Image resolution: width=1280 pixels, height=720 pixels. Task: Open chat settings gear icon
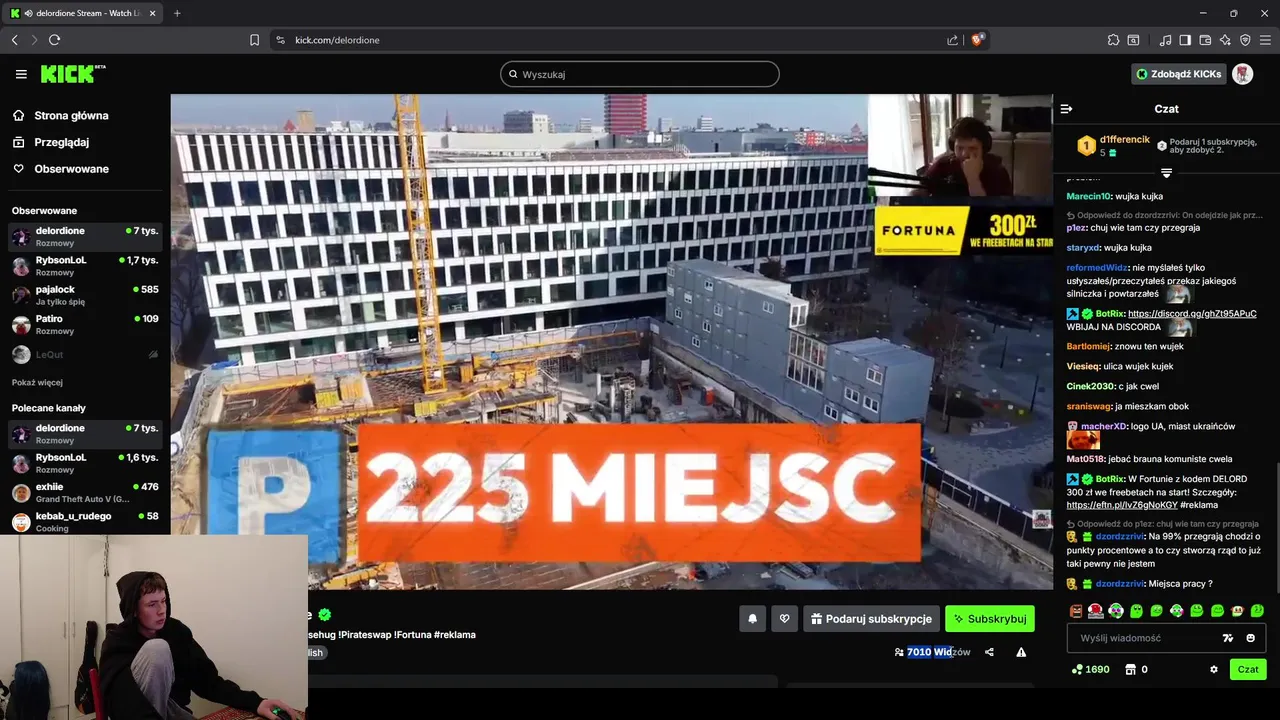click(1214, 669)
